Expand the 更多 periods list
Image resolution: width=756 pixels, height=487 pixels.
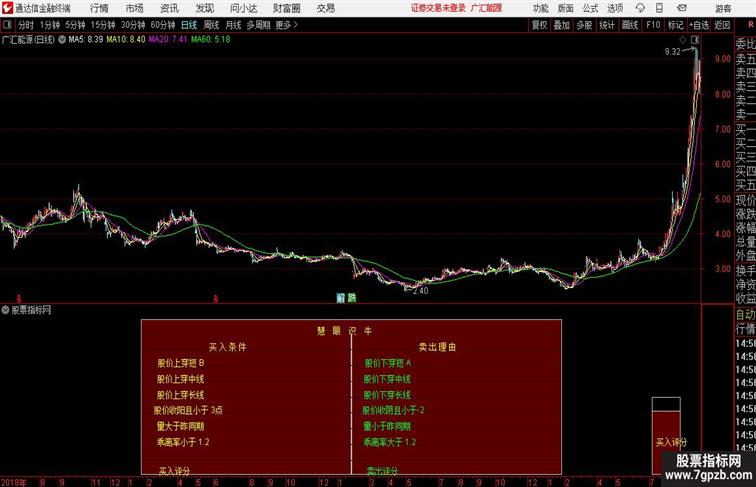click(x=286, y=25)
